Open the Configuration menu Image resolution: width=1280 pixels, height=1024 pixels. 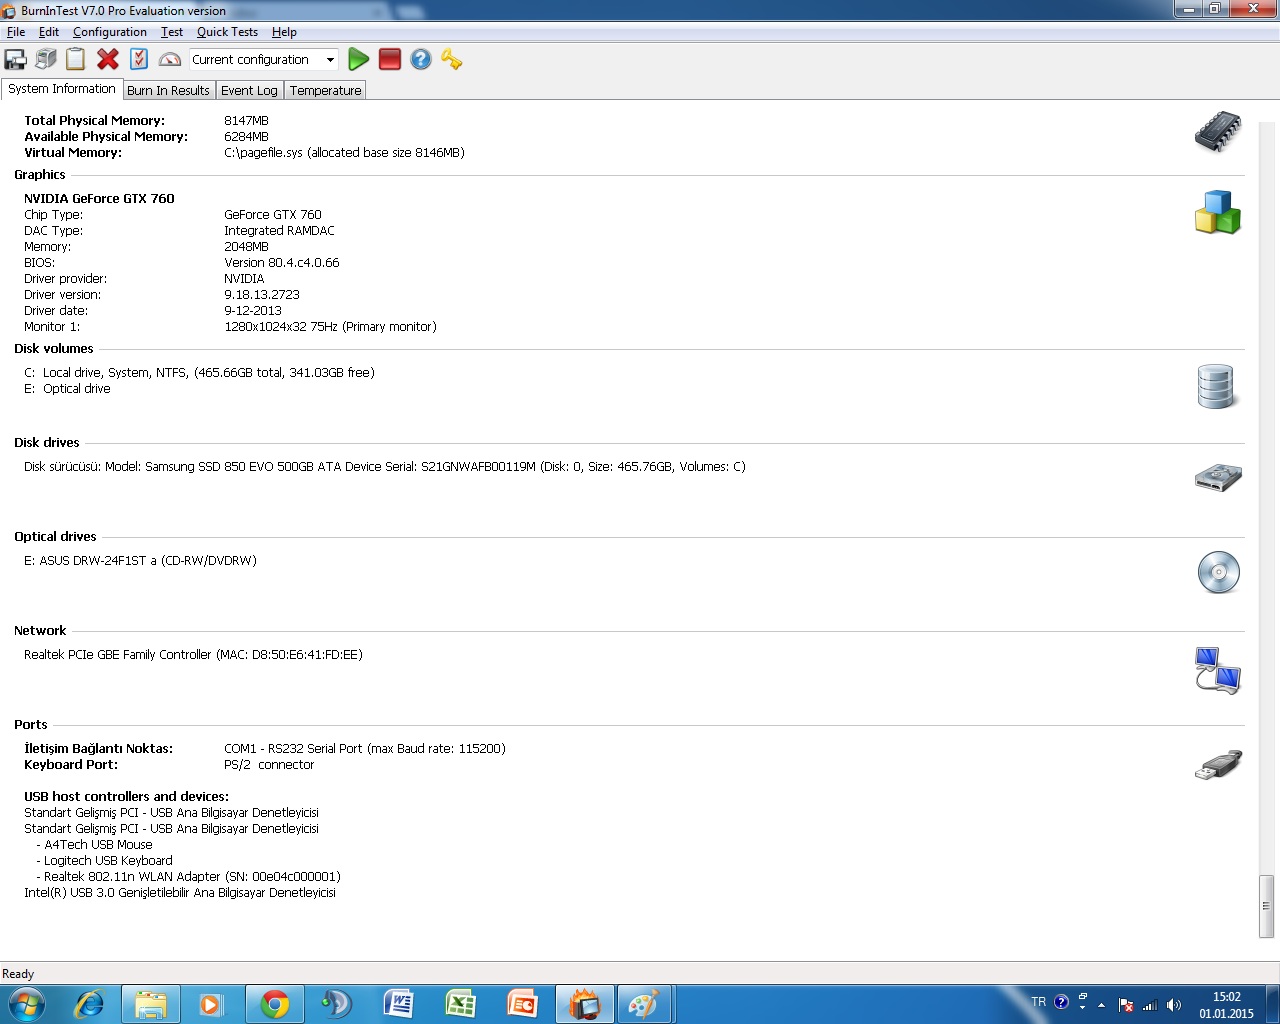(109, 32)
